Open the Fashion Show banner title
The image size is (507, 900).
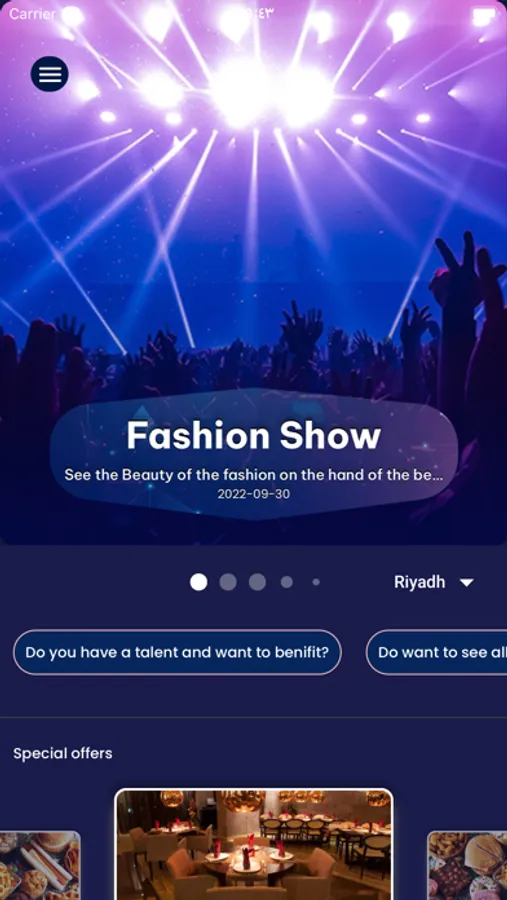(x=253, y=436)
